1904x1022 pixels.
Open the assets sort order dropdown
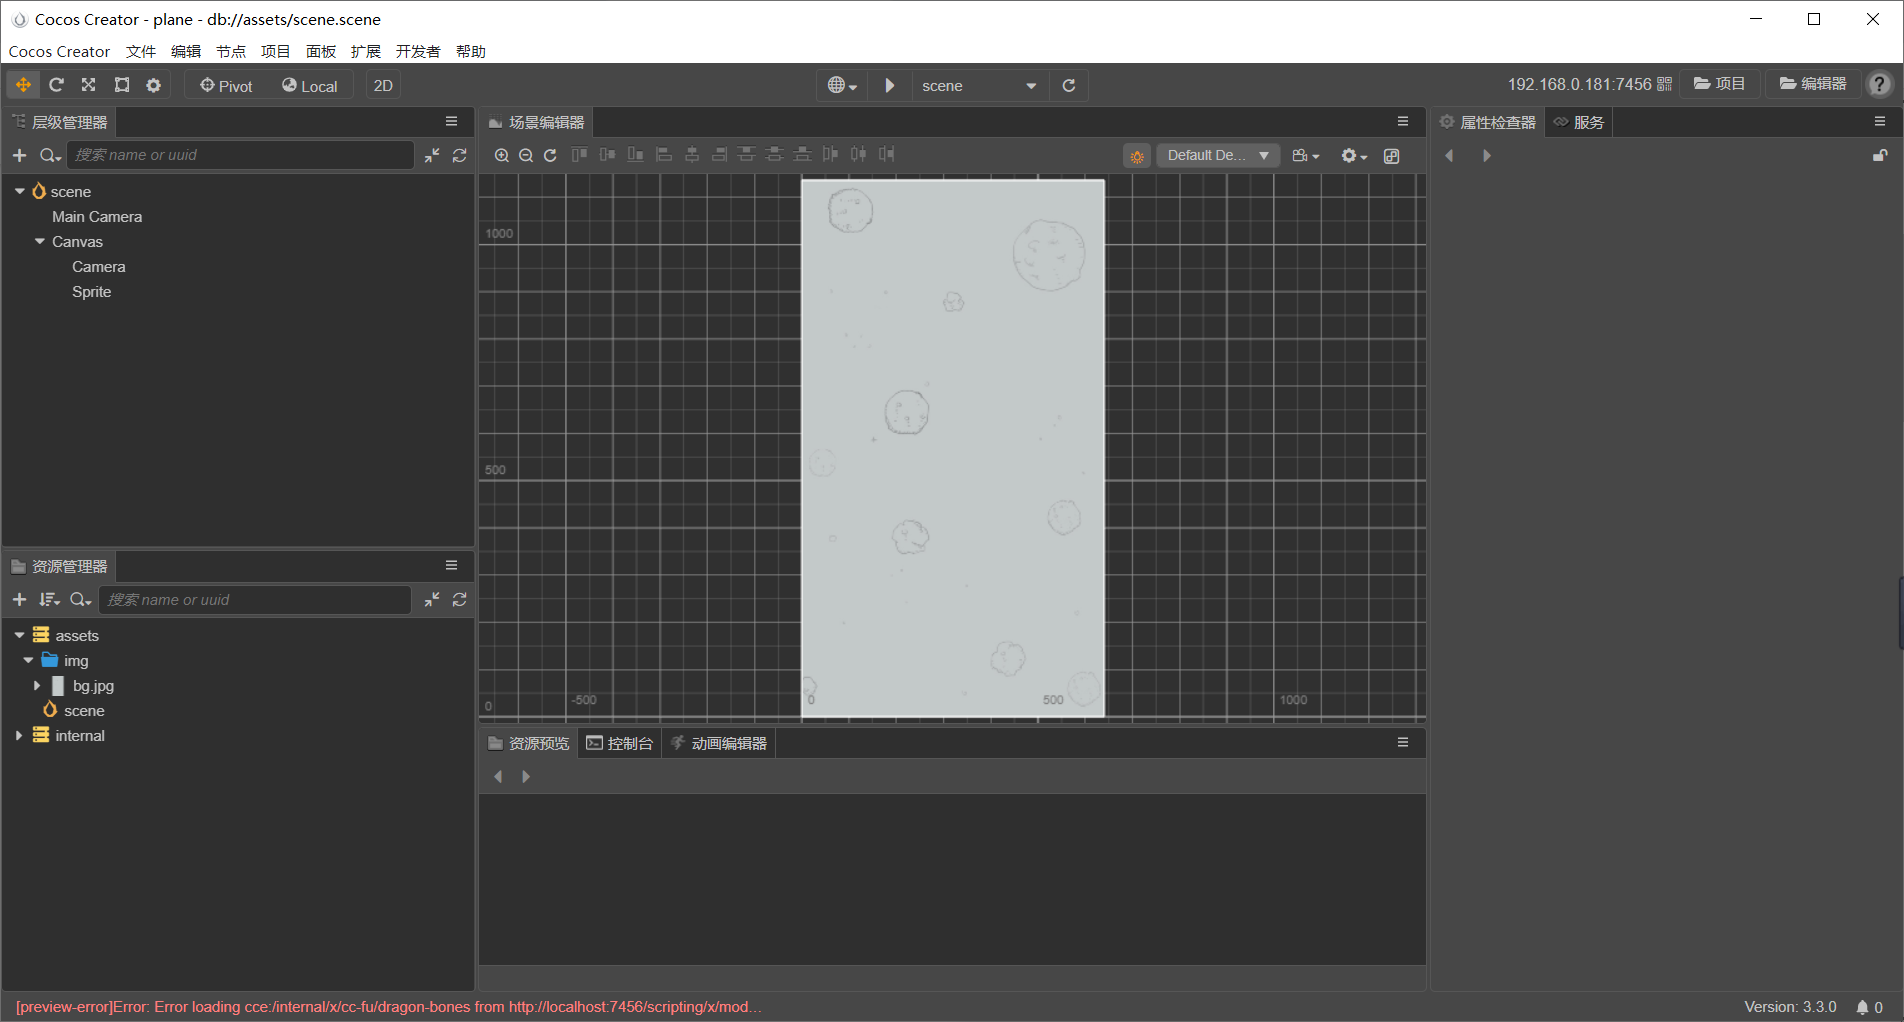click(49, 599)
